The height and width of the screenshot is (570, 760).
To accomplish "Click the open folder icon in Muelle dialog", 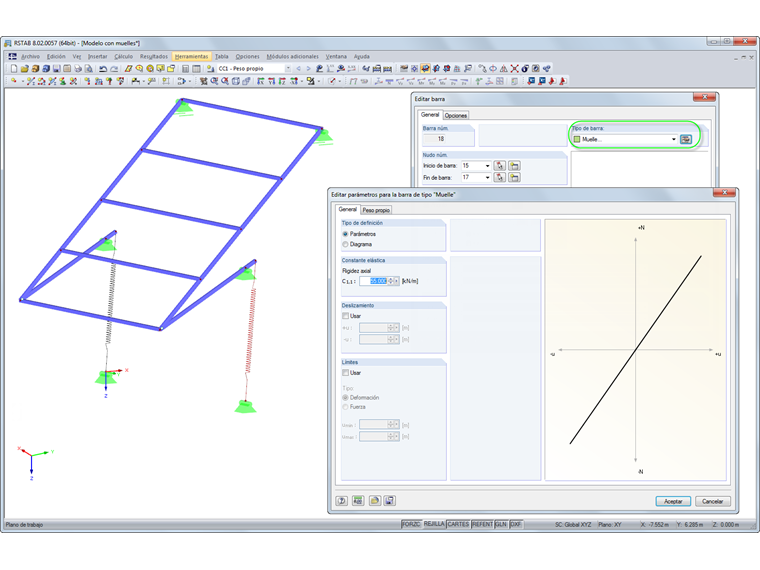I will pos(374,501).
